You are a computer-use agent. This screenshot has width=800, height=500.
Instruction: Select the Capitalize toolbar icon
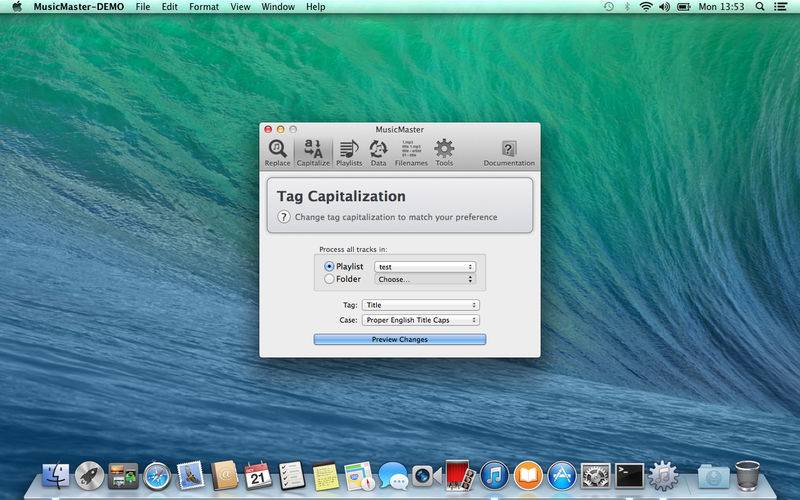click(x=313, y=153)
